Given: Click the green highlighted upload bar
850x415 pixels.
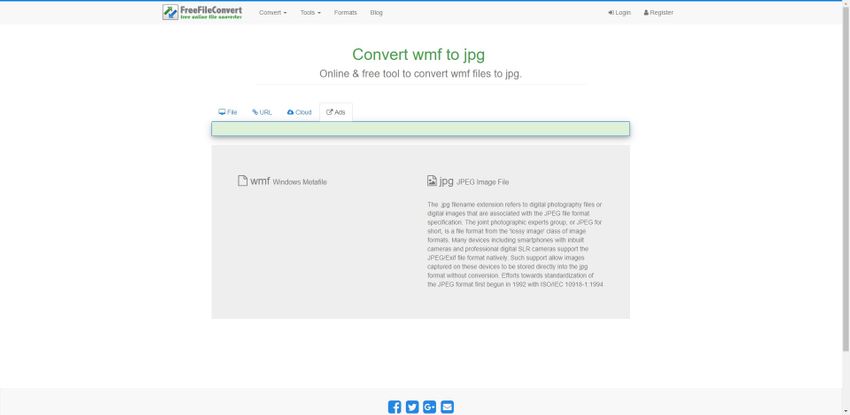Looking at the screenshot, I should pyautogui.click(x=420, y=129).
